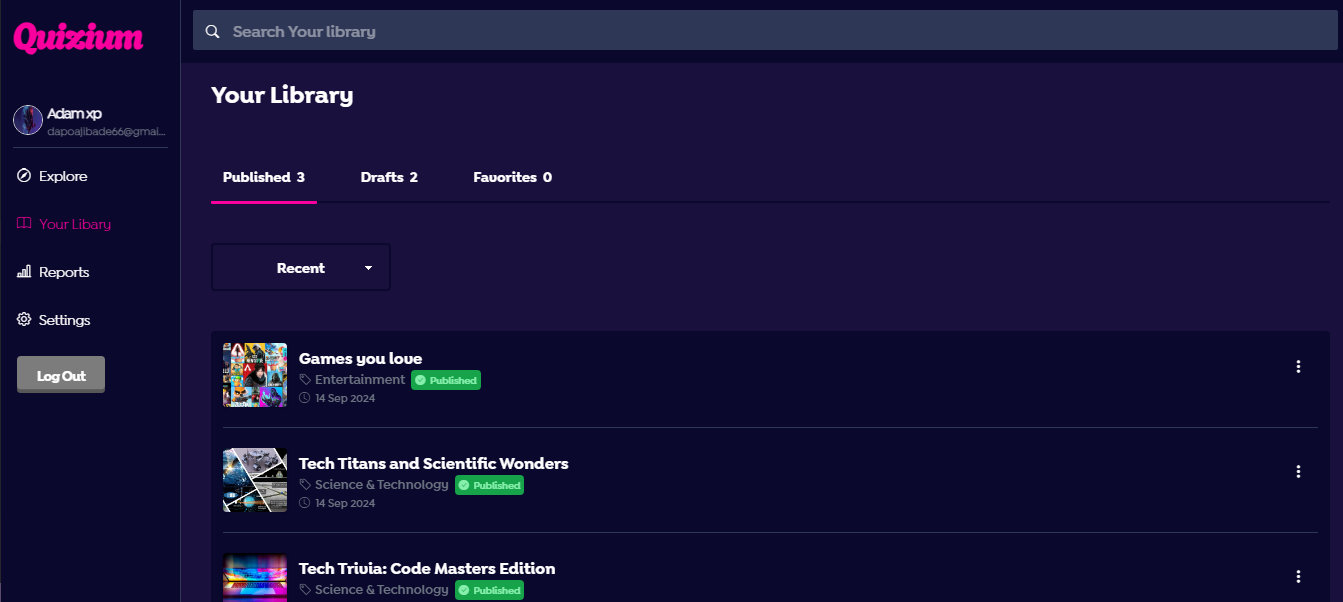Click the Explore compass icon
The height and width of the screenshot is (602, 1343).
[24, 176]
